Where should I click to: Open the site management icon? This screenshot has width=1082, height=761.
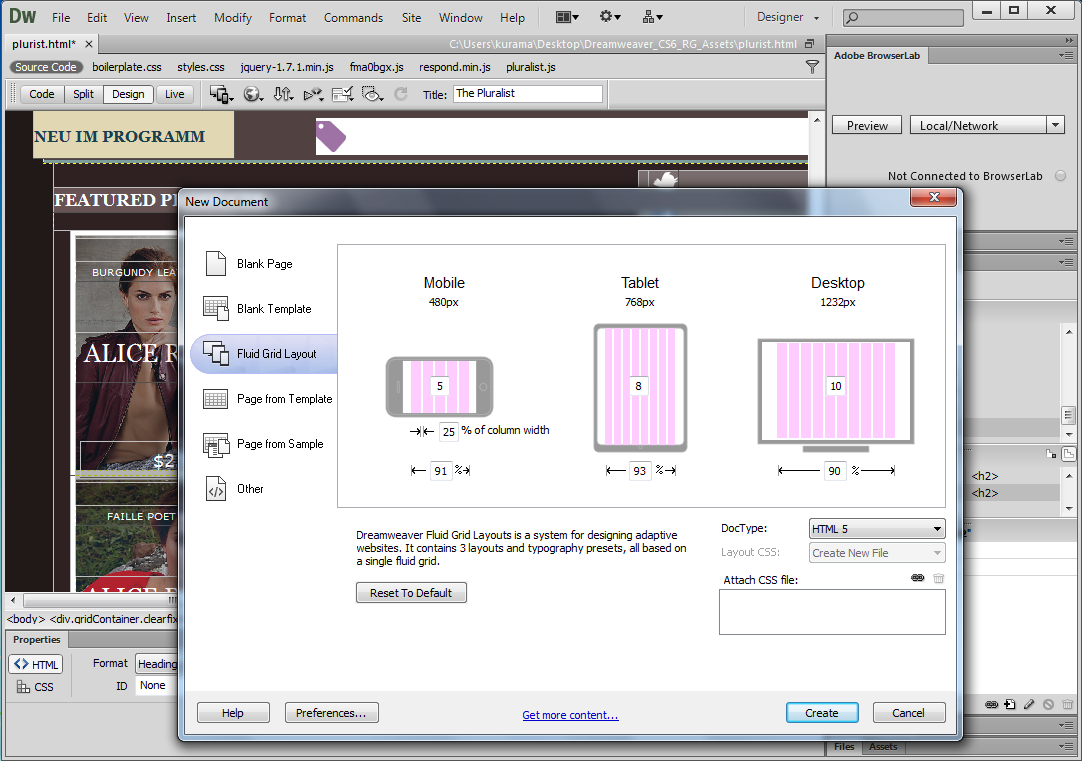tap(652, 17)
